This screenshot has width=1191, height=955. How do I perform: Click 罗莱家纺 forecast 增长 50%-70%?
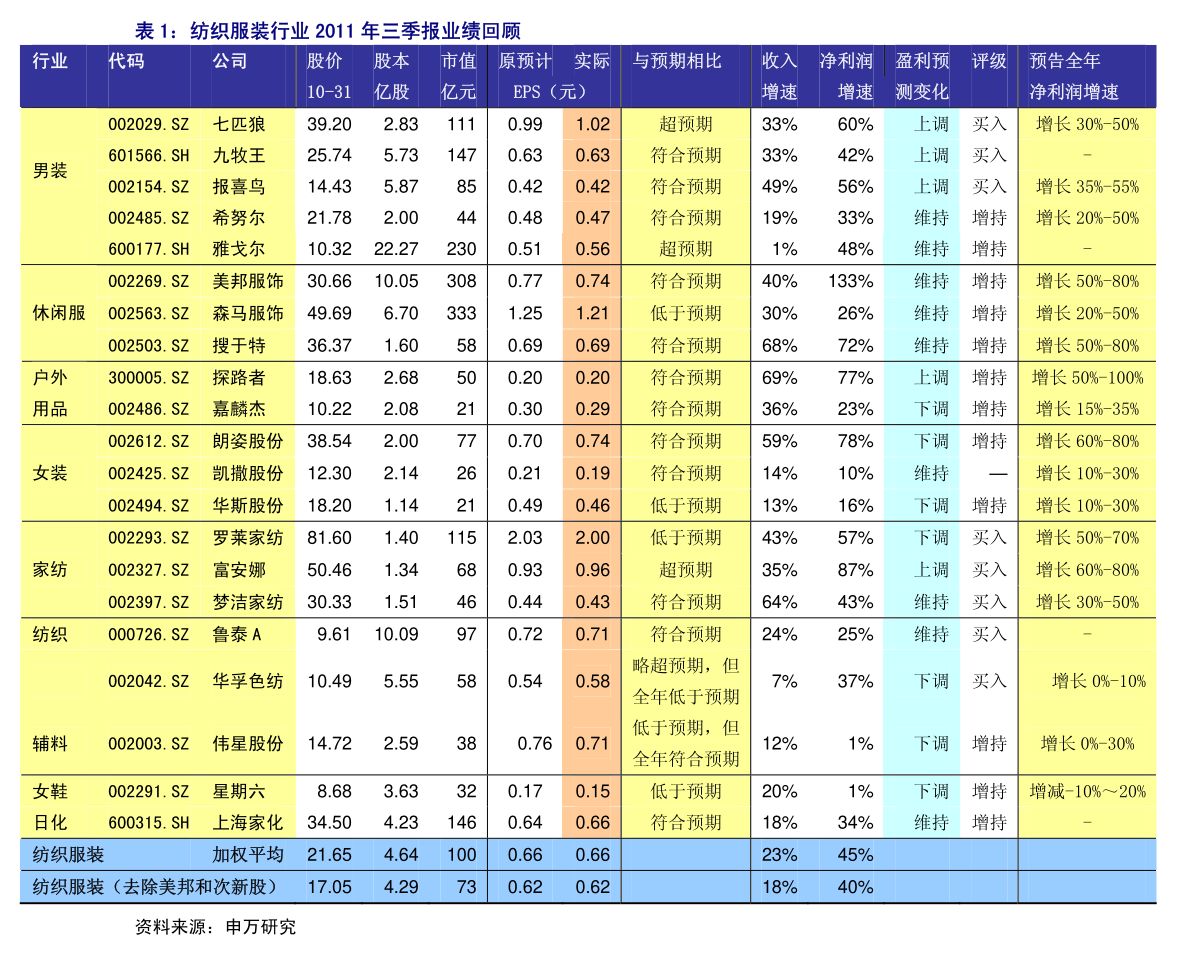tap(1087, 538)
